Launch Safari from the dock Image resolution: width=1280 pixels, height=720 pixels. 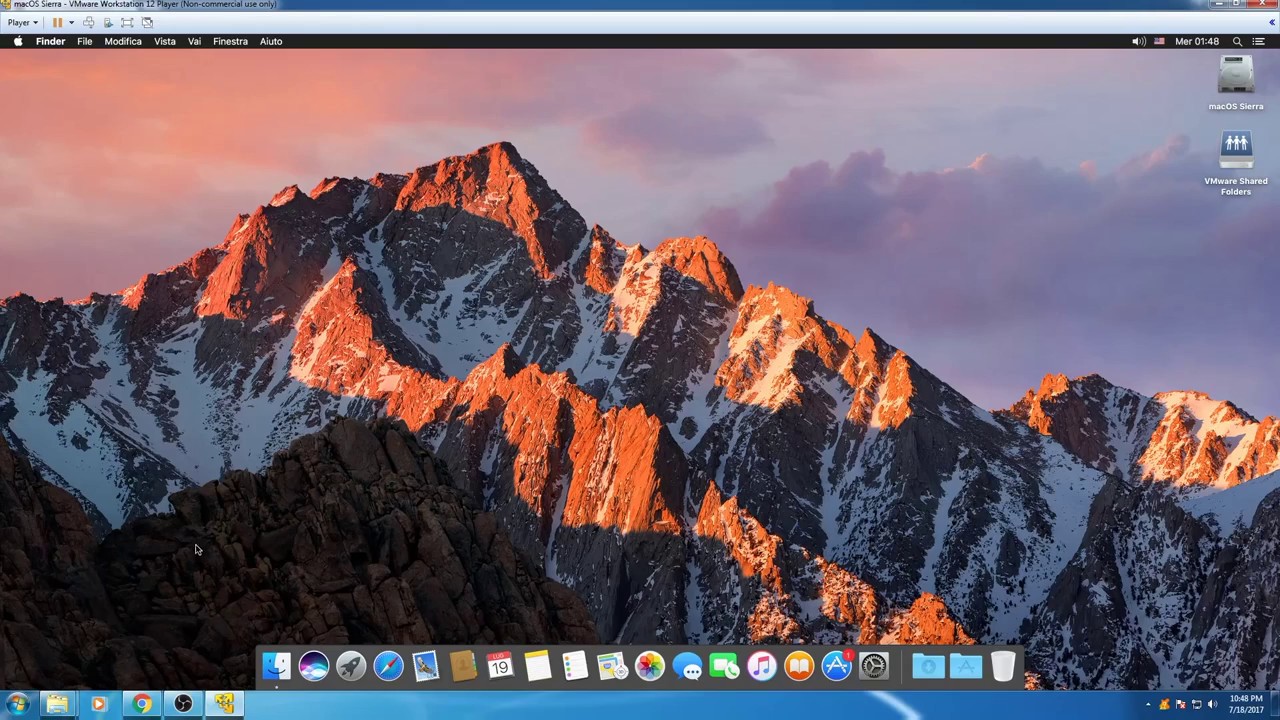click(x=389, y=666)
